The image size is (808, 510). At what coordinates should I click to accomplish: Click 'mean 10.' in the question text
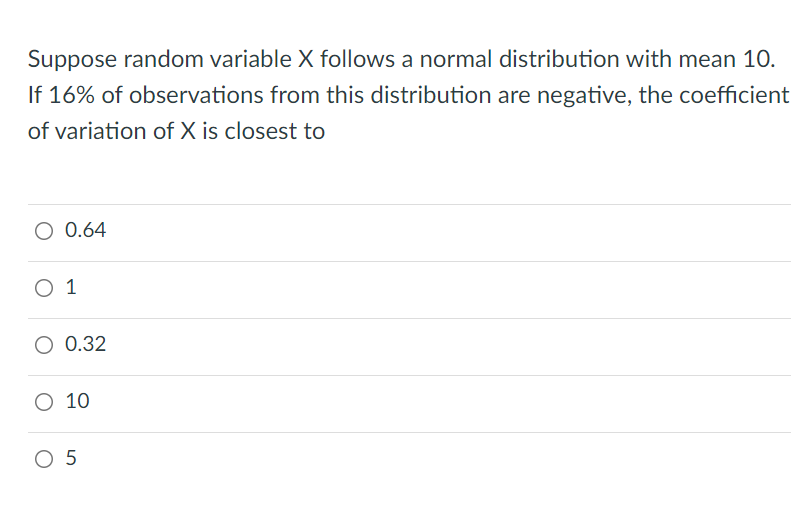pos(727,59)
